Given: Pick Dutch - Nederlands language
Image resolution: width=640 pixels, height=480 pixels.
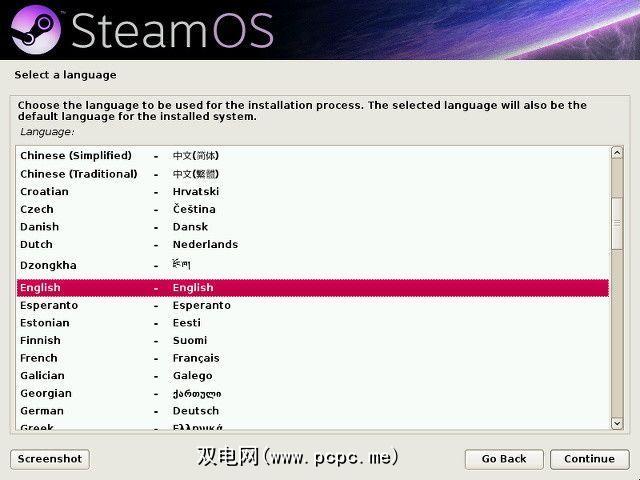Looking at the screenshot, I should (313, 244).
